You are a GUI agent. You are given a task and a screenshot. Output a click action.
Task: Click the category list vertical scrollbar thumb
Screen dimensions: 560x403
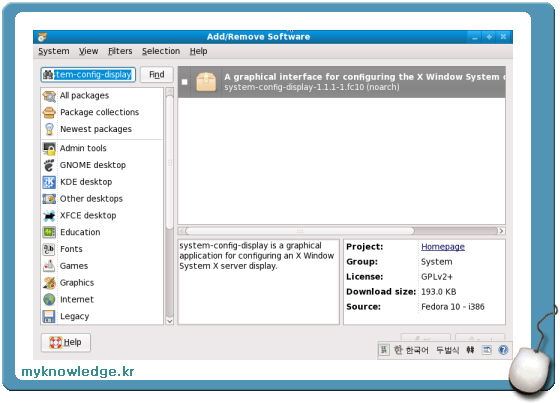tap(170, 163)
